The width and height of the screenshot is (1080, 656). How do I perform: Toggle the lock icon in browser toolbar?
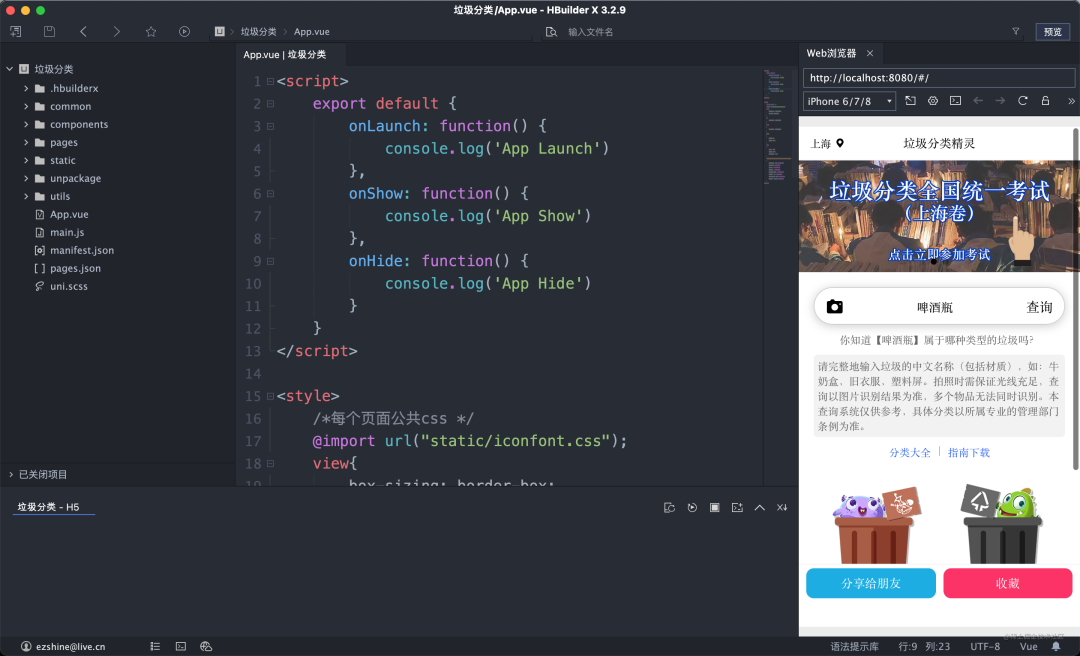1045,101
